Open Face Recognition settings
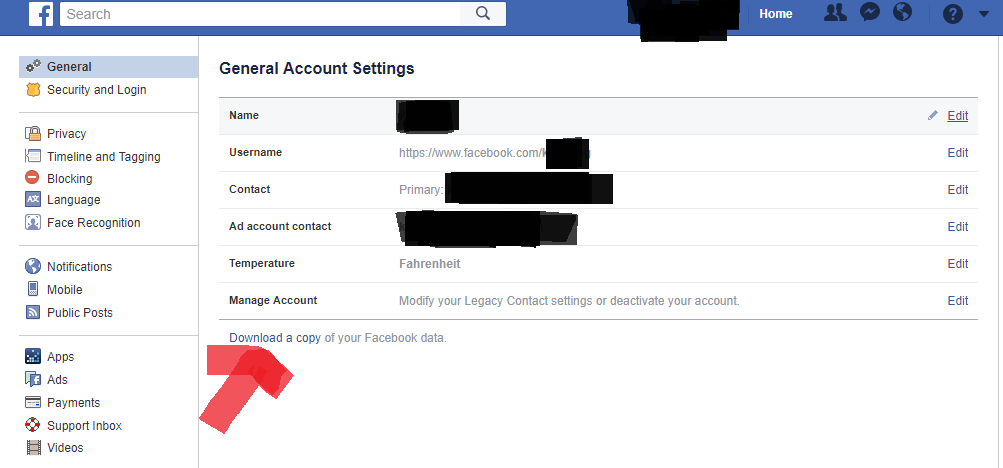1003x468 pixels. [x=93, y=222]
